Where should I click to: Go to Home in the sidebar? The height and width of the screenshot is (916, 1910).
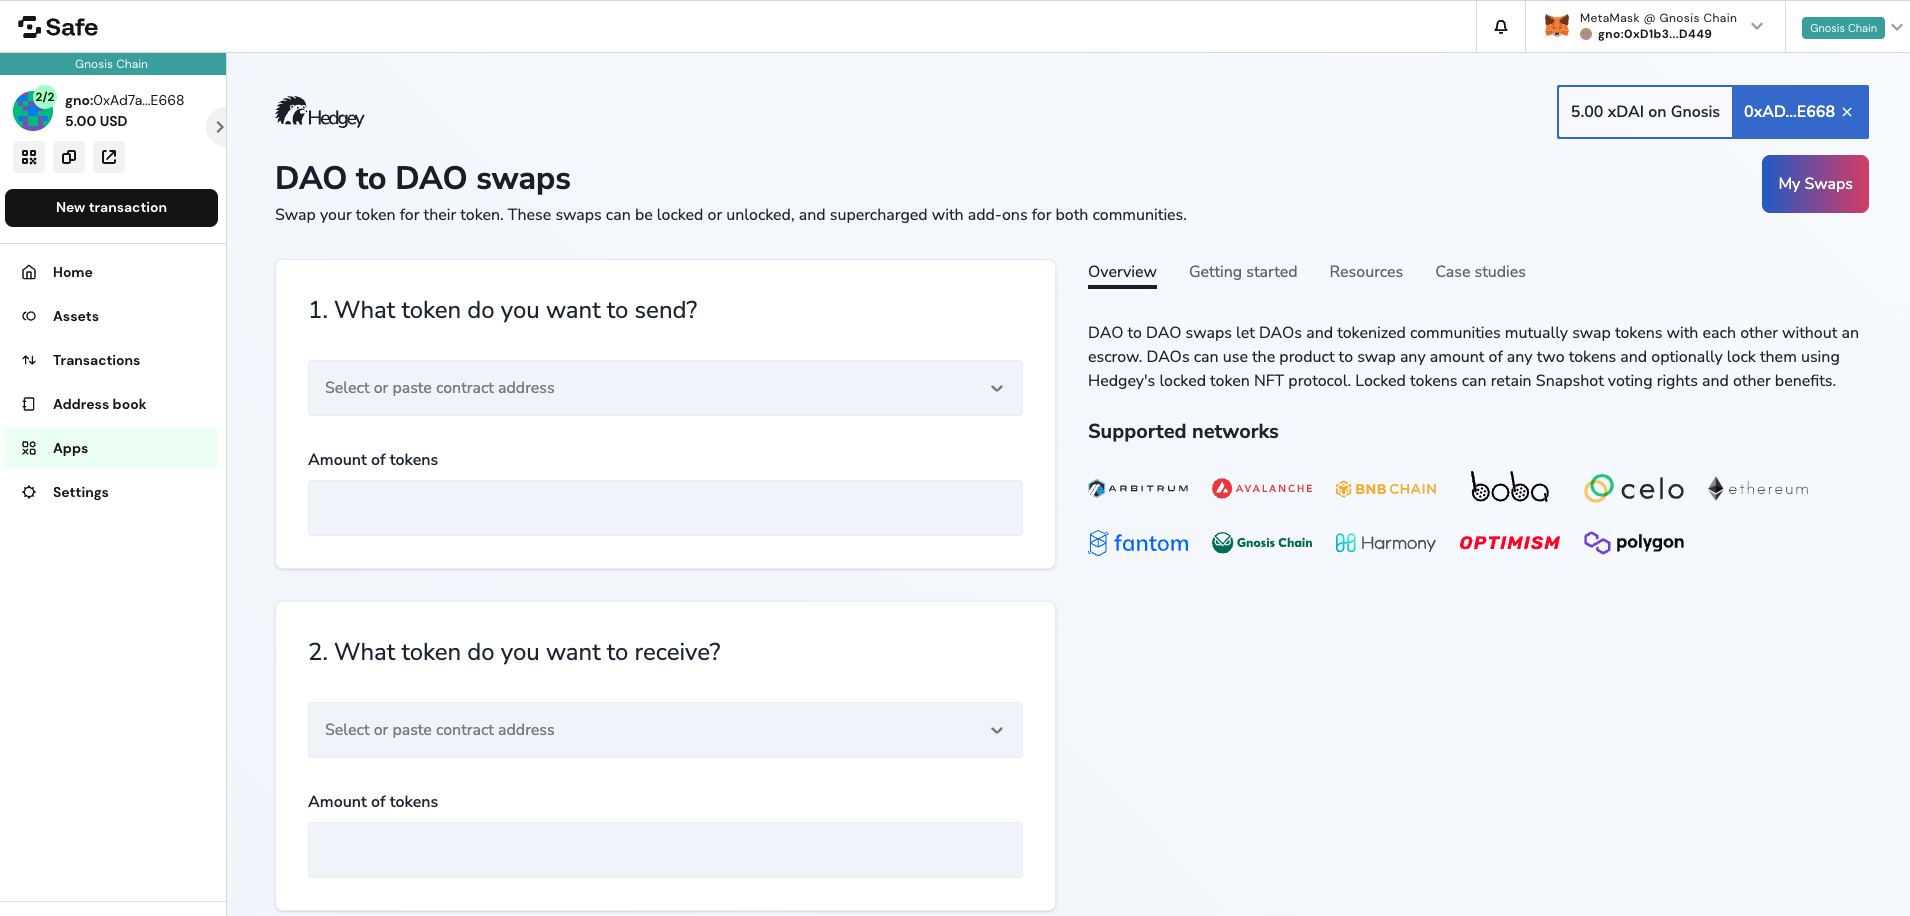pyautogui.click(x=111, y=272)
